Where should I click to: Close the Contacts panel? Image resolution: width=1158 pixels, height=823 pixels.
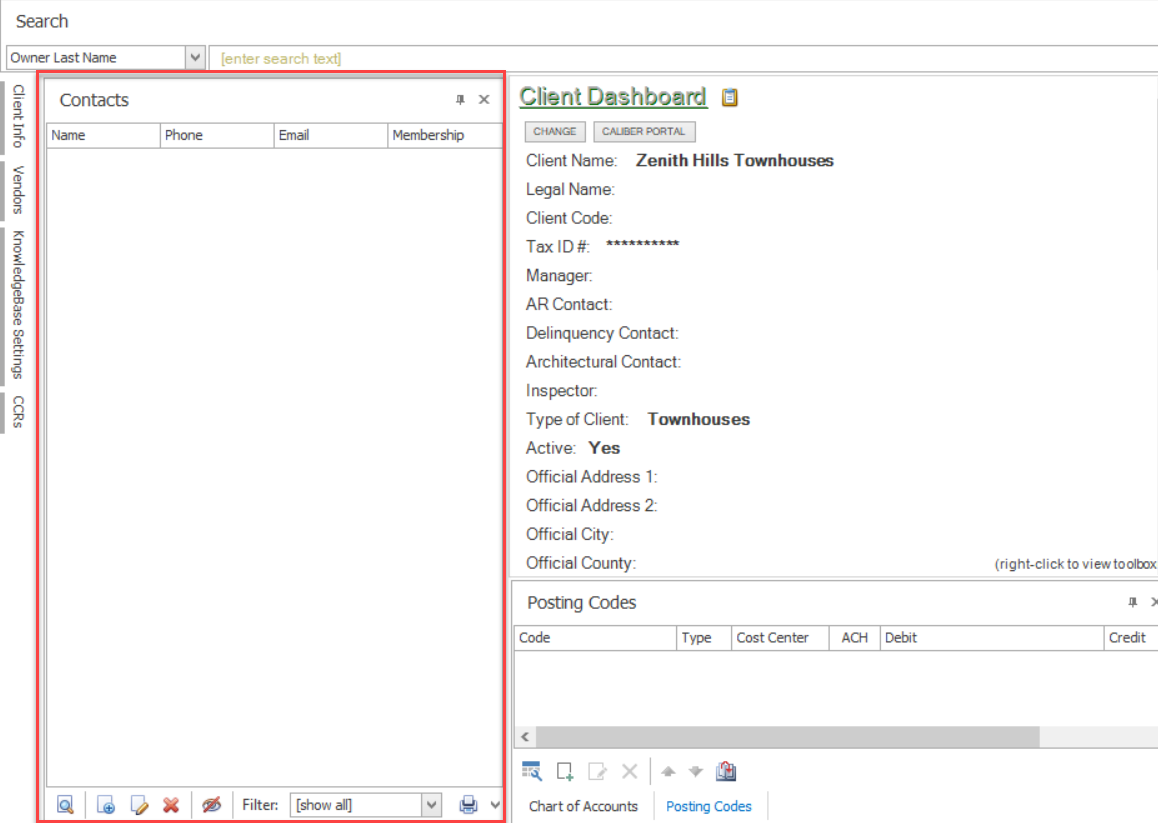pyautogui.click(x=484, y=99)
